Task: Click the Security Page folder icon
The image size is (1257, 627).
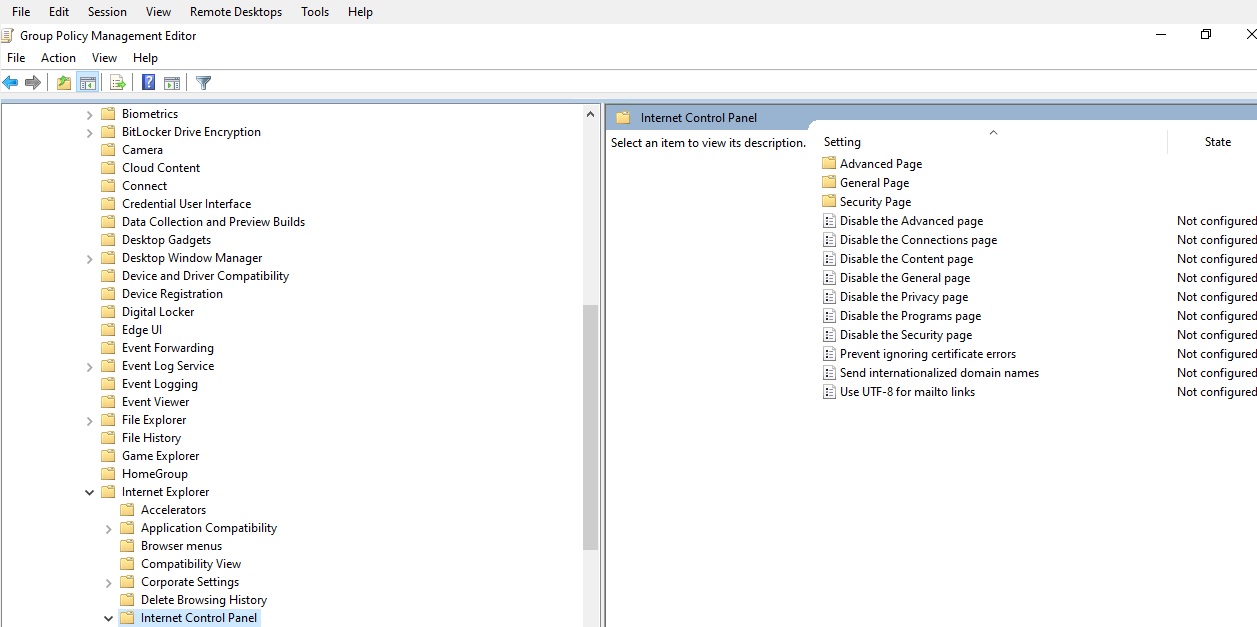Action: click(x=829, y=201)
